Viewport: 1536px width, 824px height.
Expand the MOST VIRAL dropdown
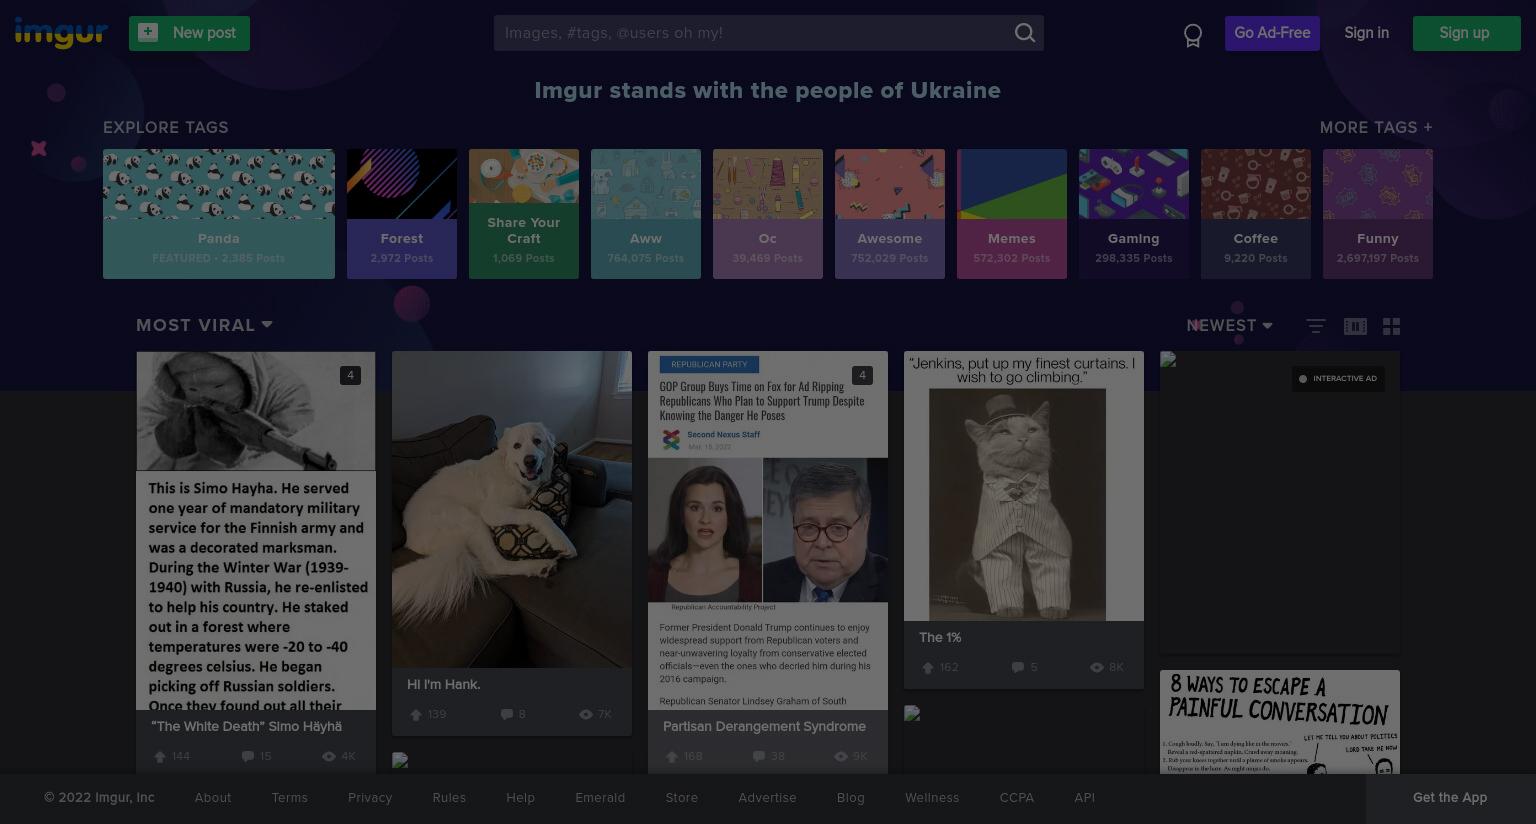204,325
